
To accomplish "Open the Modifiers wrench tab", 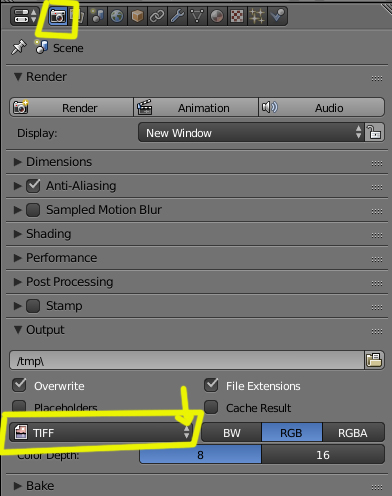I will click(177, 16).
